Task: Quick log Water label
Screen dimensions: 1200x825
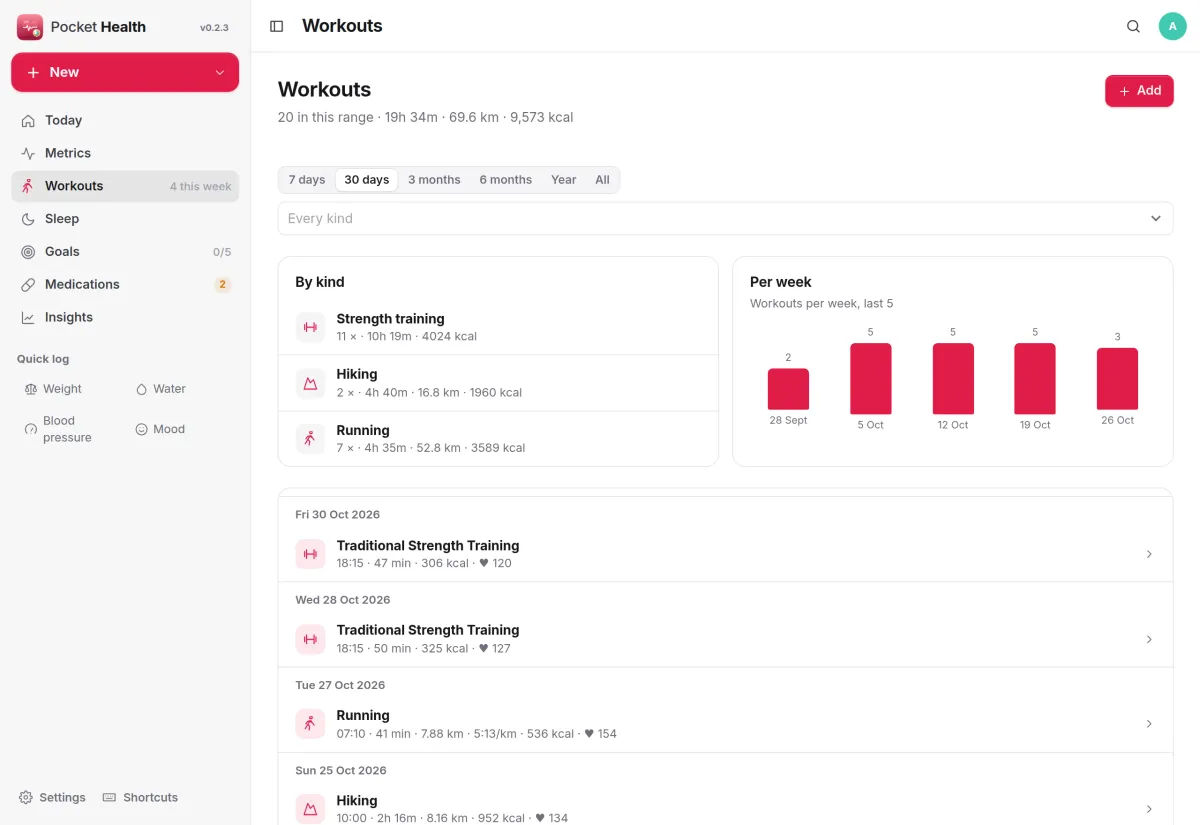Action: pos(170,389)
